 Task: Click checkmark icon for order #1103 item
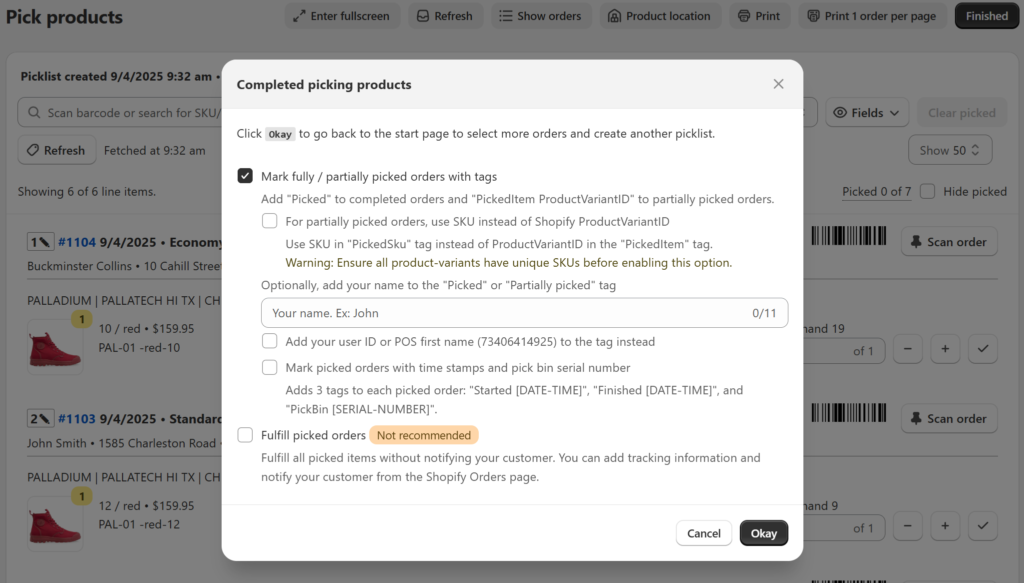click(982, 526)
